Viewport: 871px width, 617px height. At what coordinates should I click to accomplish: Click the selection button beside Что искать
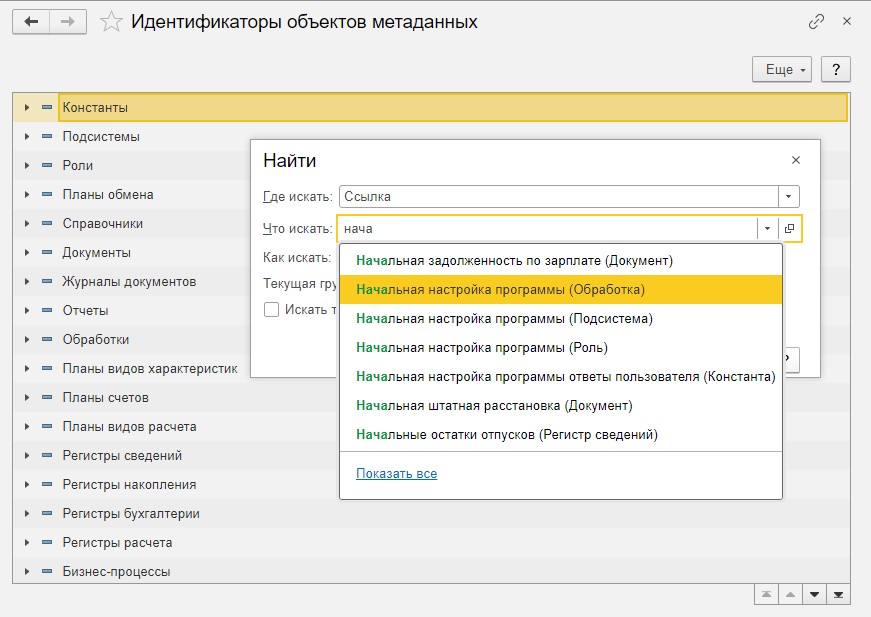(789, 228)
